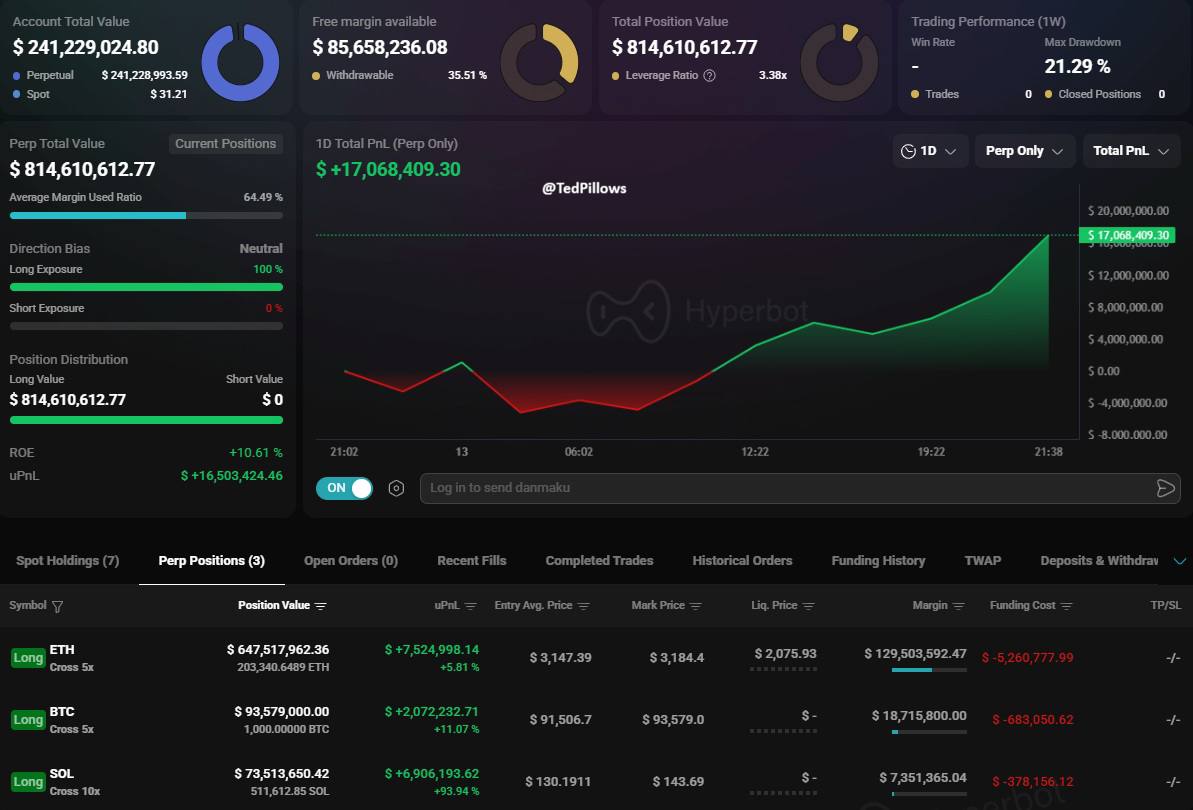Click sort icon beside Liq. Price header

[809, 606]
